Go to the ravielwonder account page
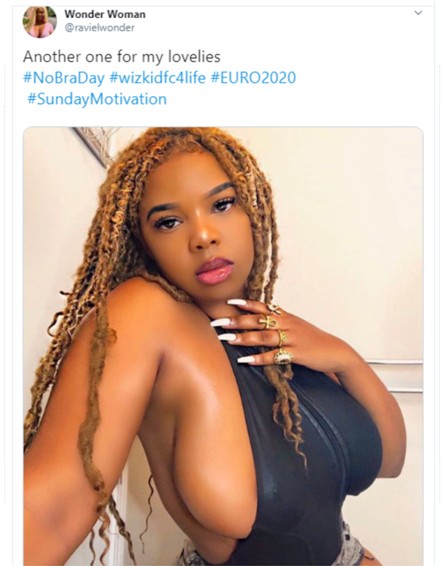 [99, 28]
